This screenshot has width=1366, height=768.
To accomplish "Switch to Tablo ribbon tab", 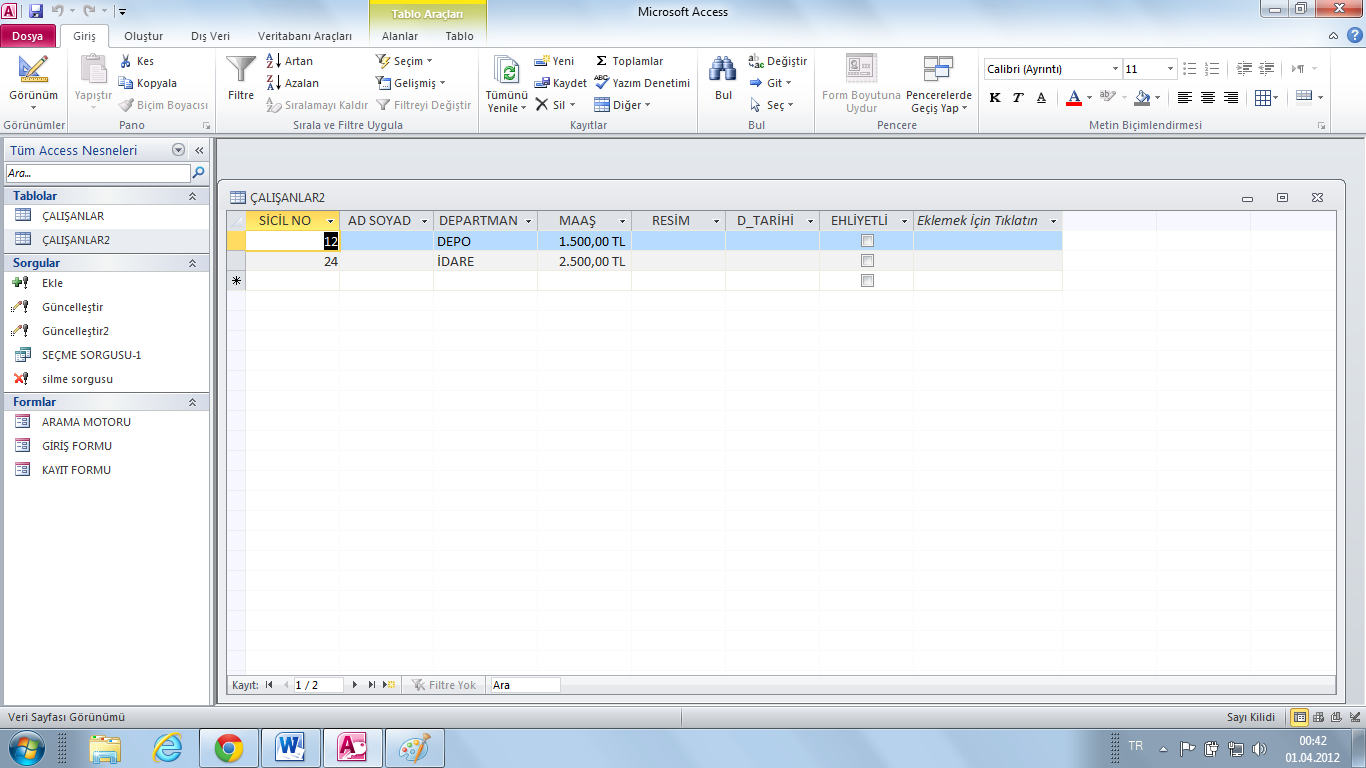I will point(460,36).
